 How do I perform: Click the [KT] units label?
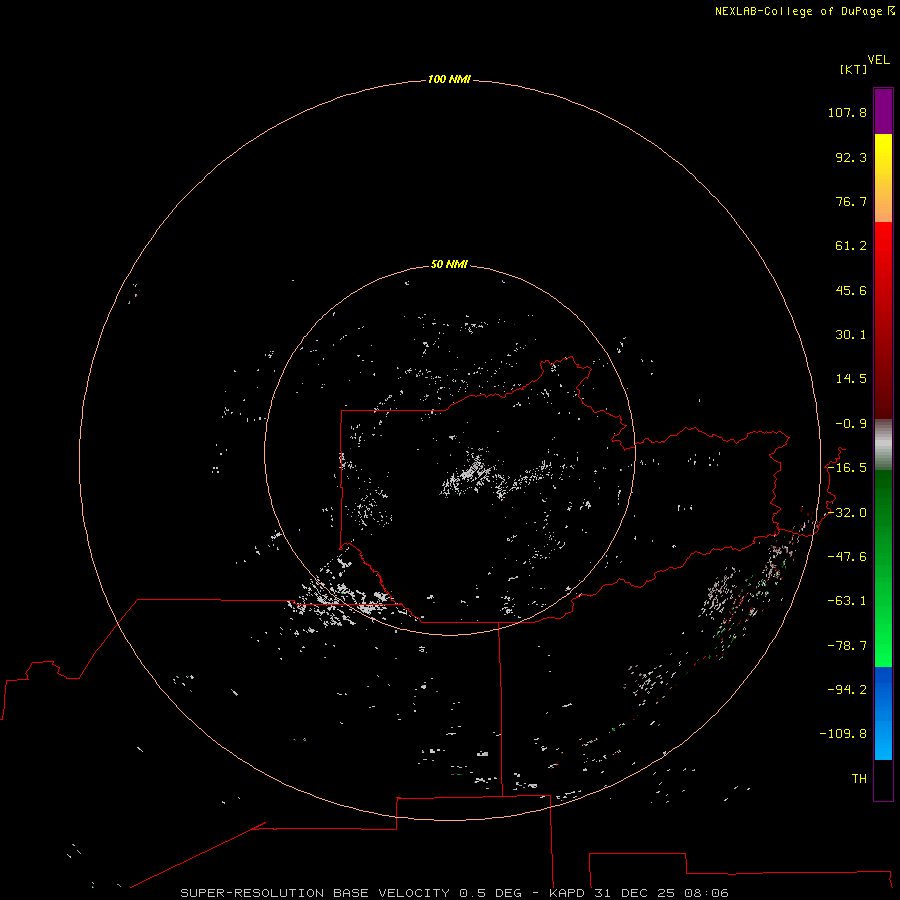(854, 69)
